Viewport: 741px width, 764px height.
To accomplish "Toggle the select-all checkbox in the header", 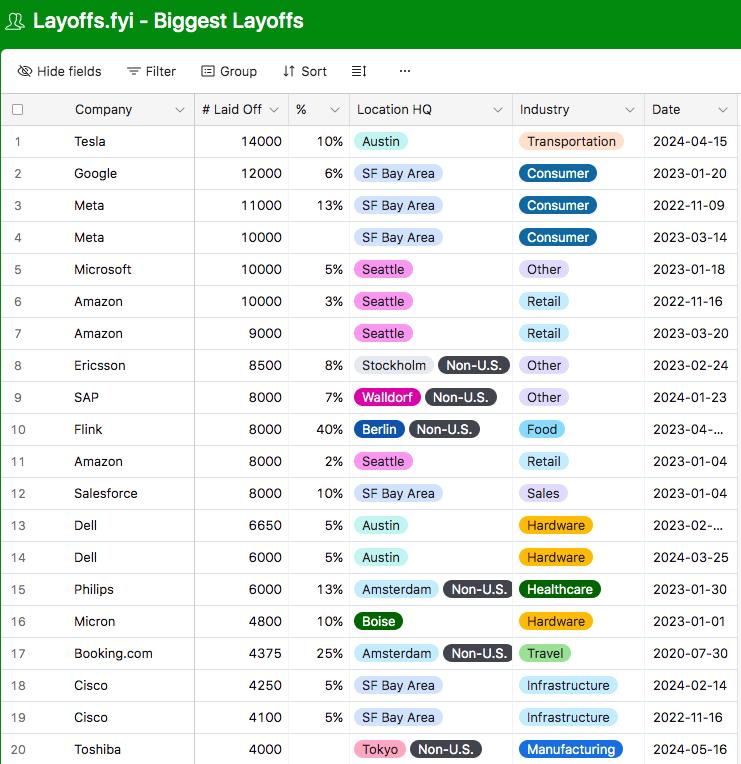I will coord(18,110).
